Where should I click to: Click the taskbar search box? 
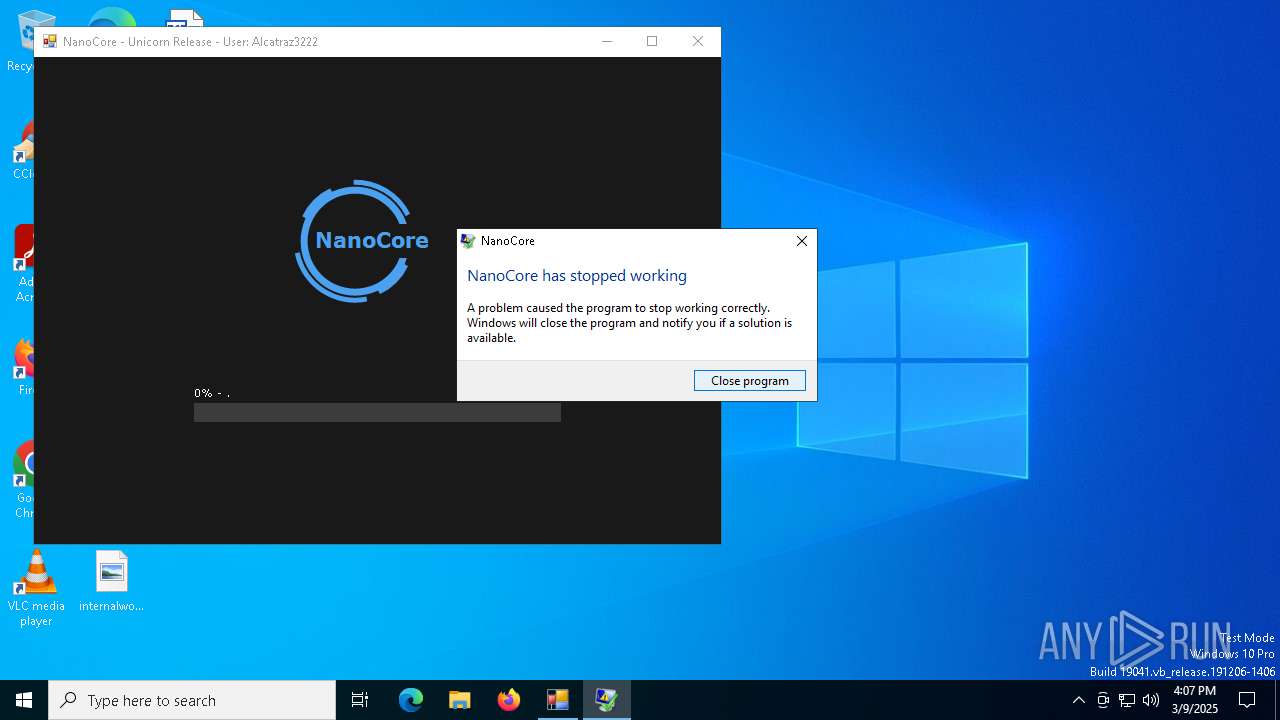(x=192, y=700)
